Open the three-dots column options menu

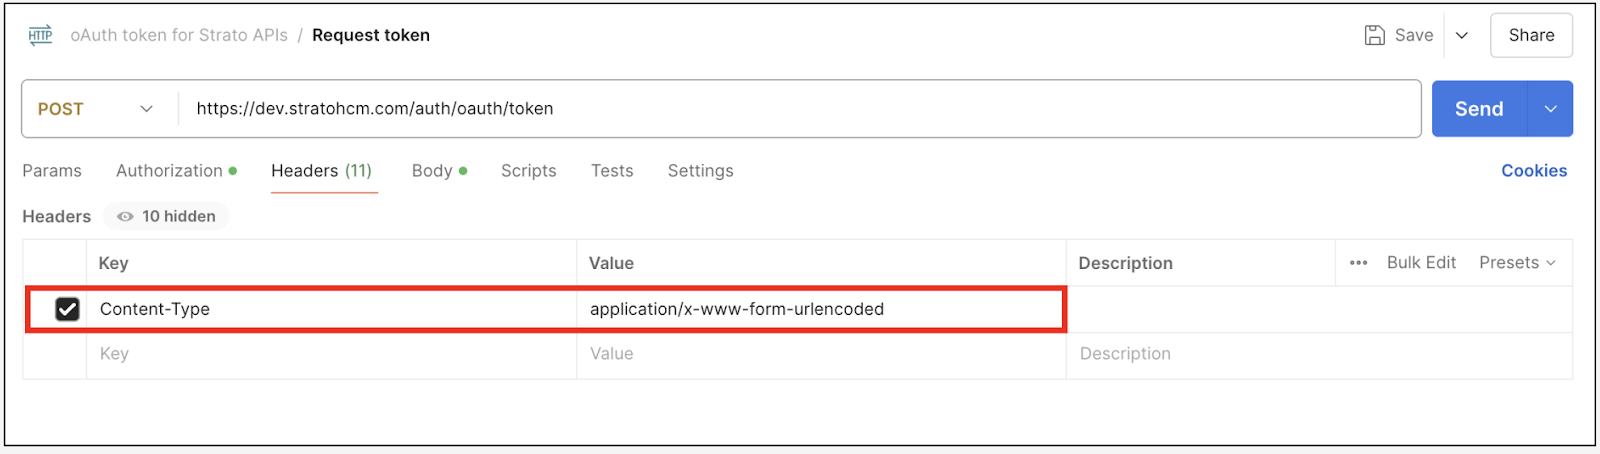[x=1358, y=263]
